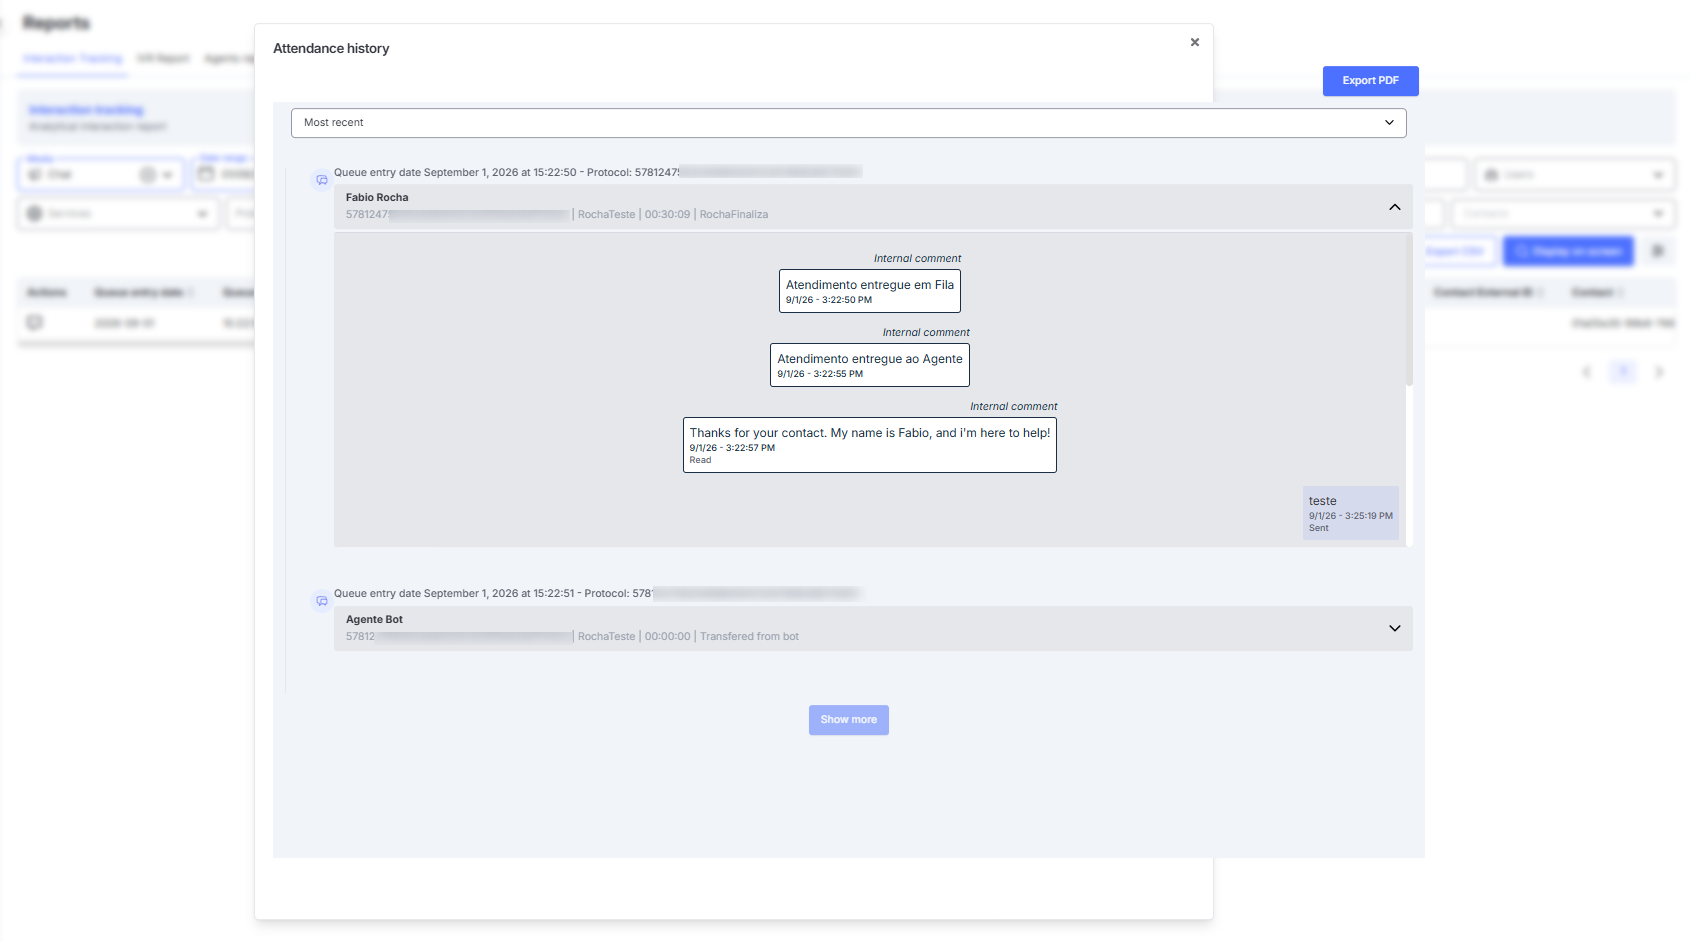1690x941 pixels.
Task: Collapse the Fabio Rocha conversation
Action: point(1394,207)
